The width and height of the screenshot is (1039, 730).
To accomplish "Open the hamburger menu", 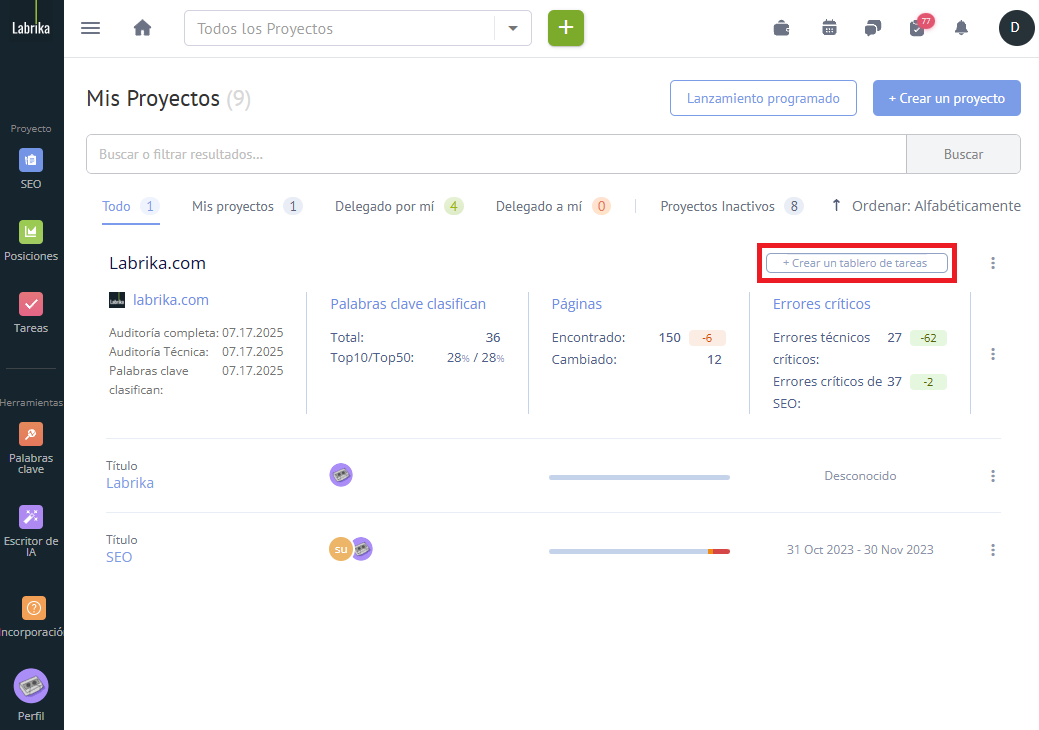I will point(90,28).
